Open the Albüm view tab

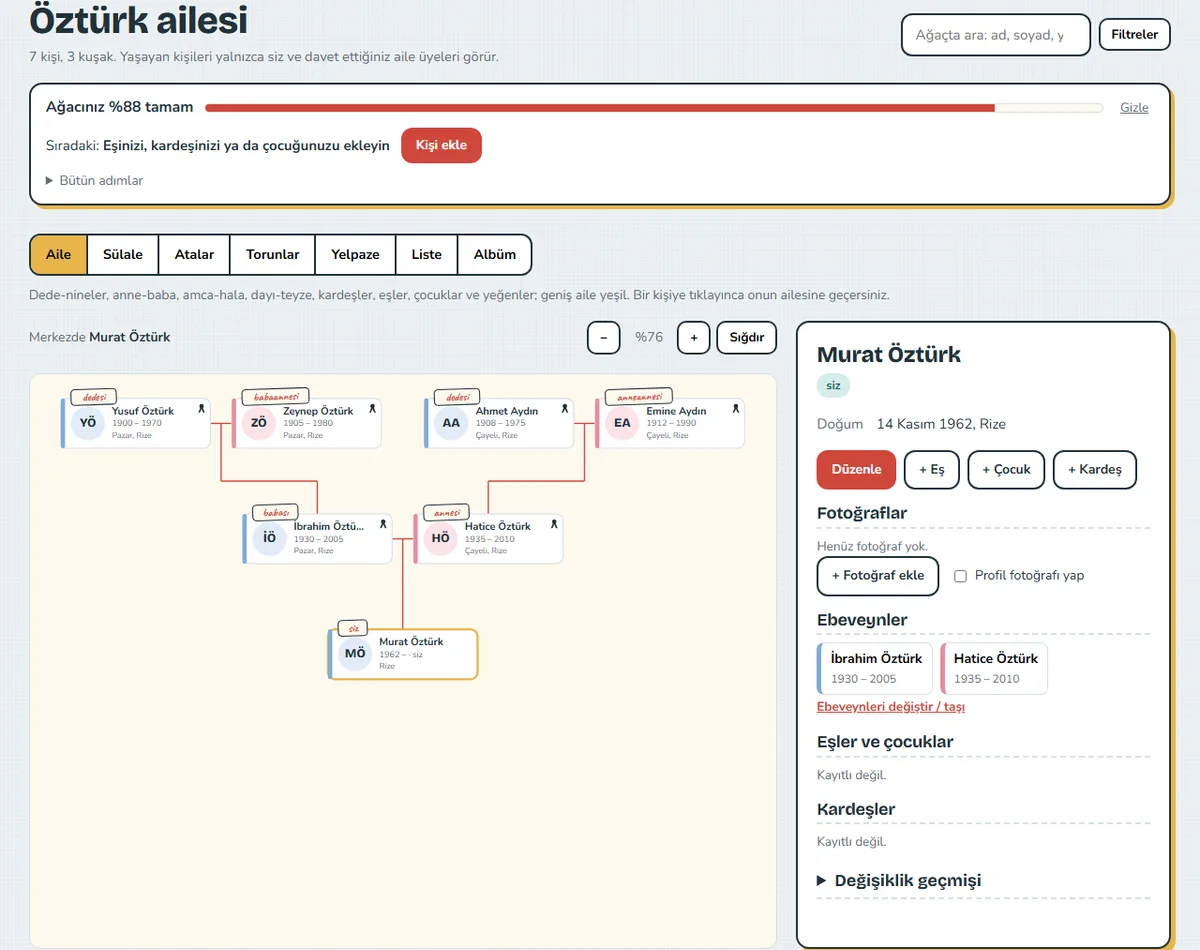pyautogui.click(x=495, y=254)
